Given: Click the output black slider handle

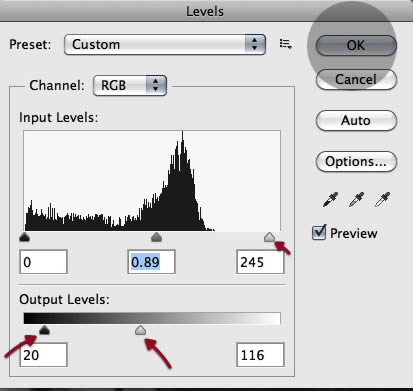Looking at the screenshot, I should click(x=44, y=330).
